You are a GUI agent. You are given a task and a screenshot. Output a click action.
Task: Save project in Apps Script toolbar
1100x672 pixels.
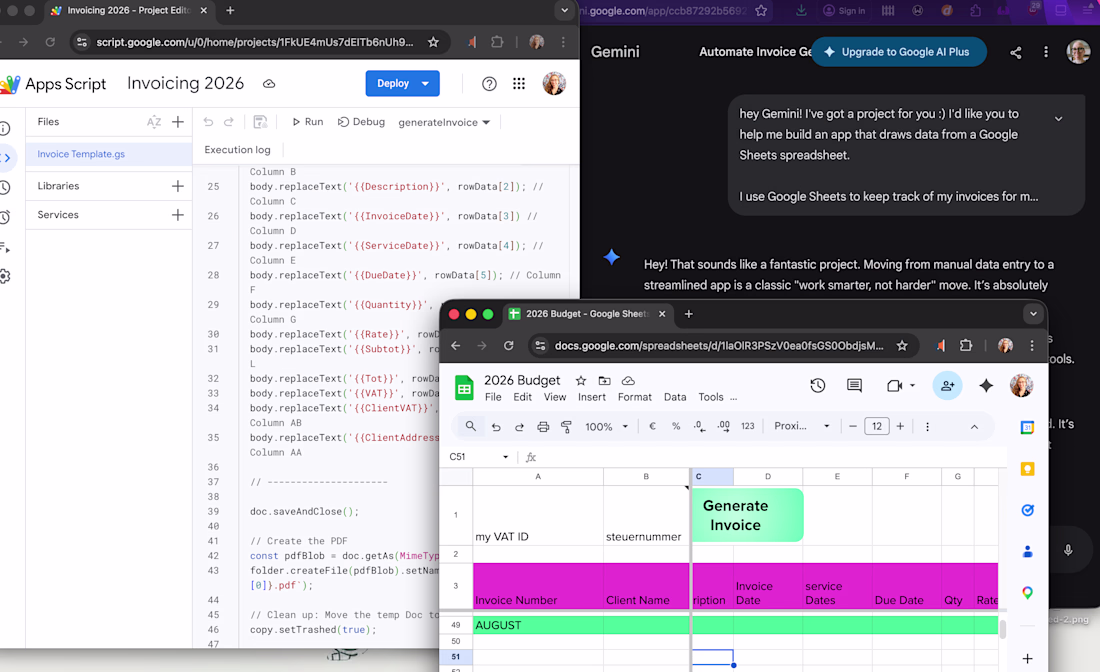[x=260, y=122]
